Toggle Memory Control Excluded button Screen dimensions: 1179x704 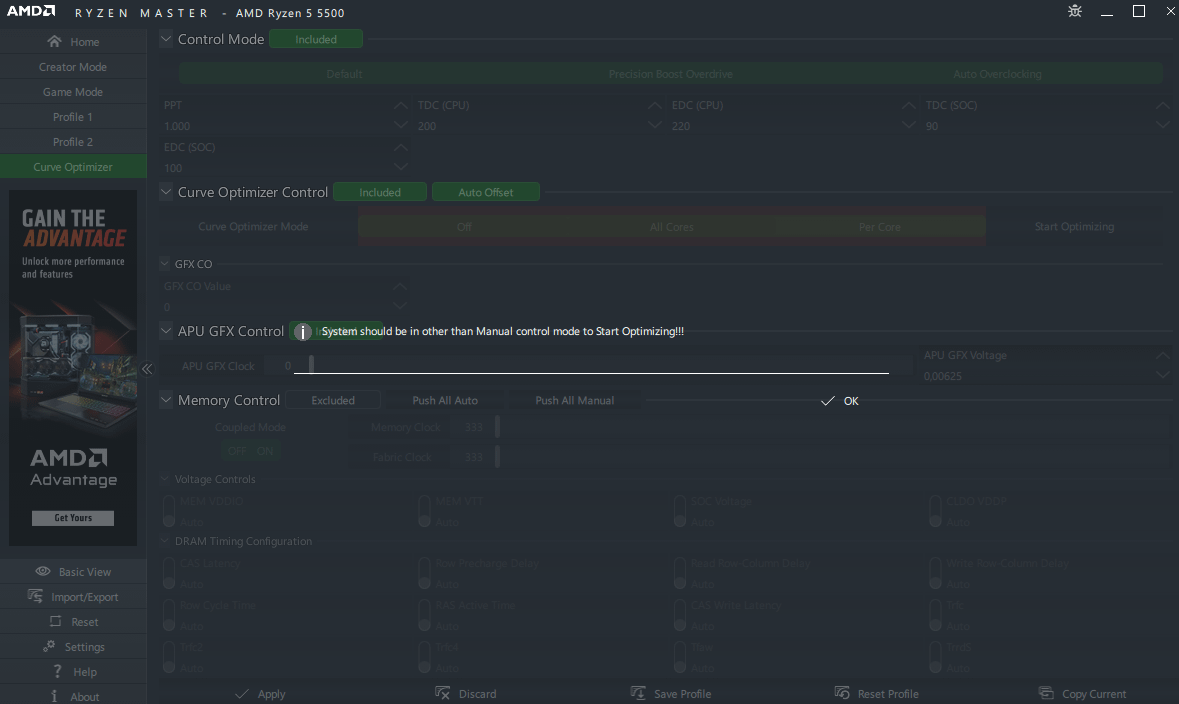[333, 400]
